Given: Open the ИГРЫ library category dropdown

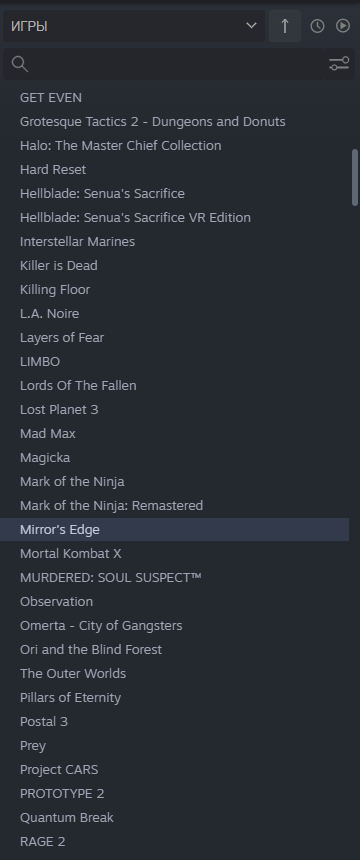Looking at the screenshot, I should [134, 26].
